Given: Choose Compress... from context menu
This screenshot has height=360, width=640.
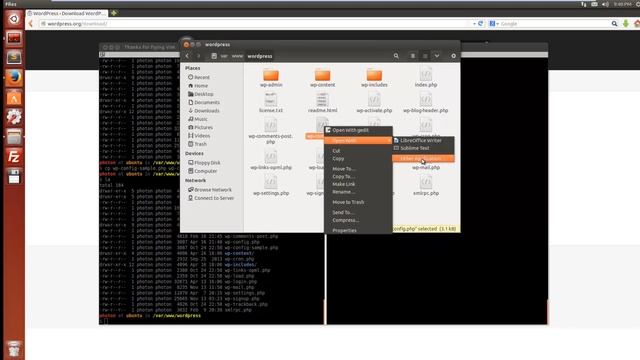Looking at the screenshot, I should coord(358,220).
